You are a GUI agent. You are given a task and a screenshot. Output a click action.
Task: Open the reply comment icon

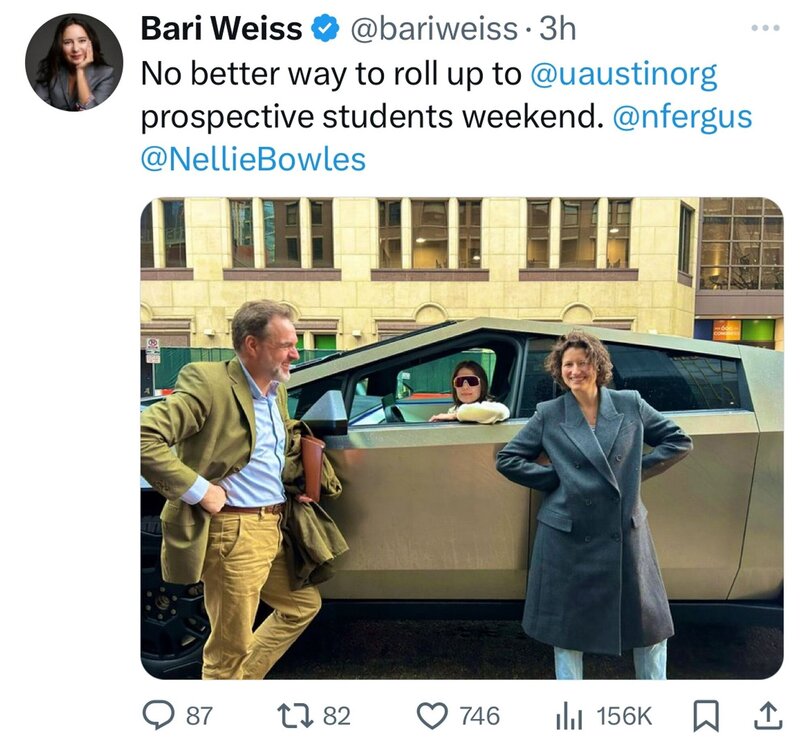(x=158, y=716)
